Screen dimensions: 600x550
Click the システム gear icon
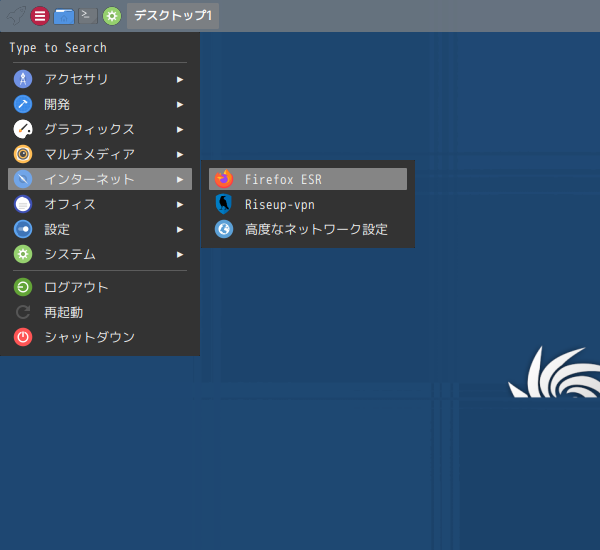pos(23,254)
